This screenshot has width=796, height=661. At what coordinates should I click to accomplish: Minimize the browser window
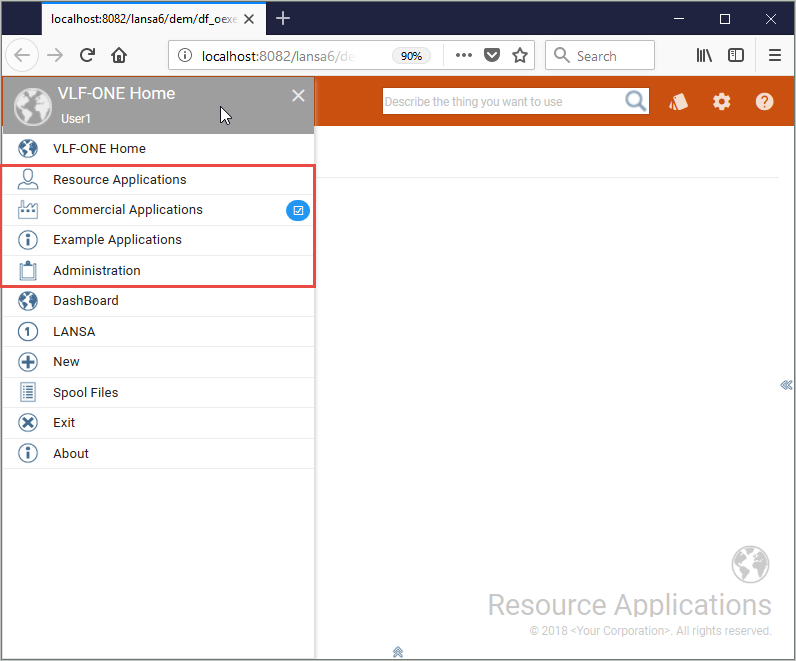coord(679,19)
